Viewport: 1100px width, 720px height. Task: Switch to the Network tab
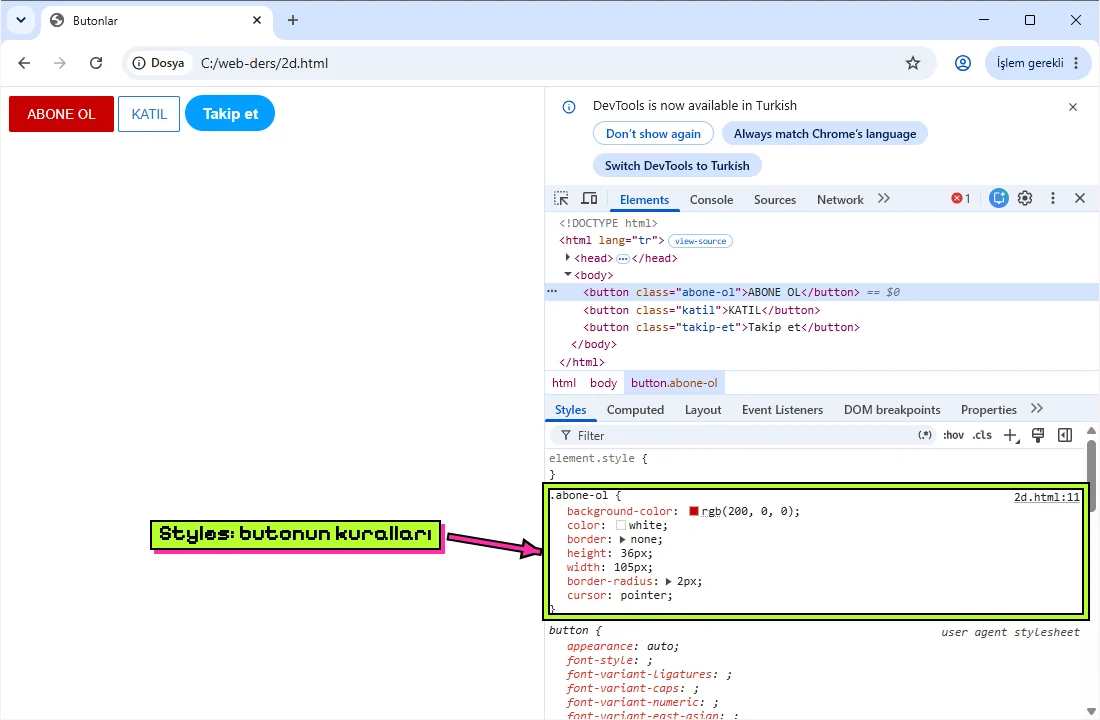(840, 199)
